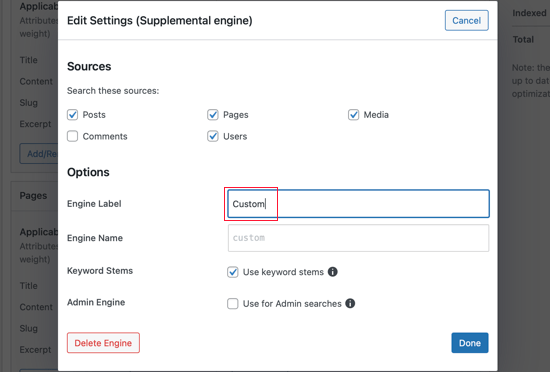Click the Sources heading text
Image resolution: width=550 pixels, height=372 pixels.
[89, 66]
